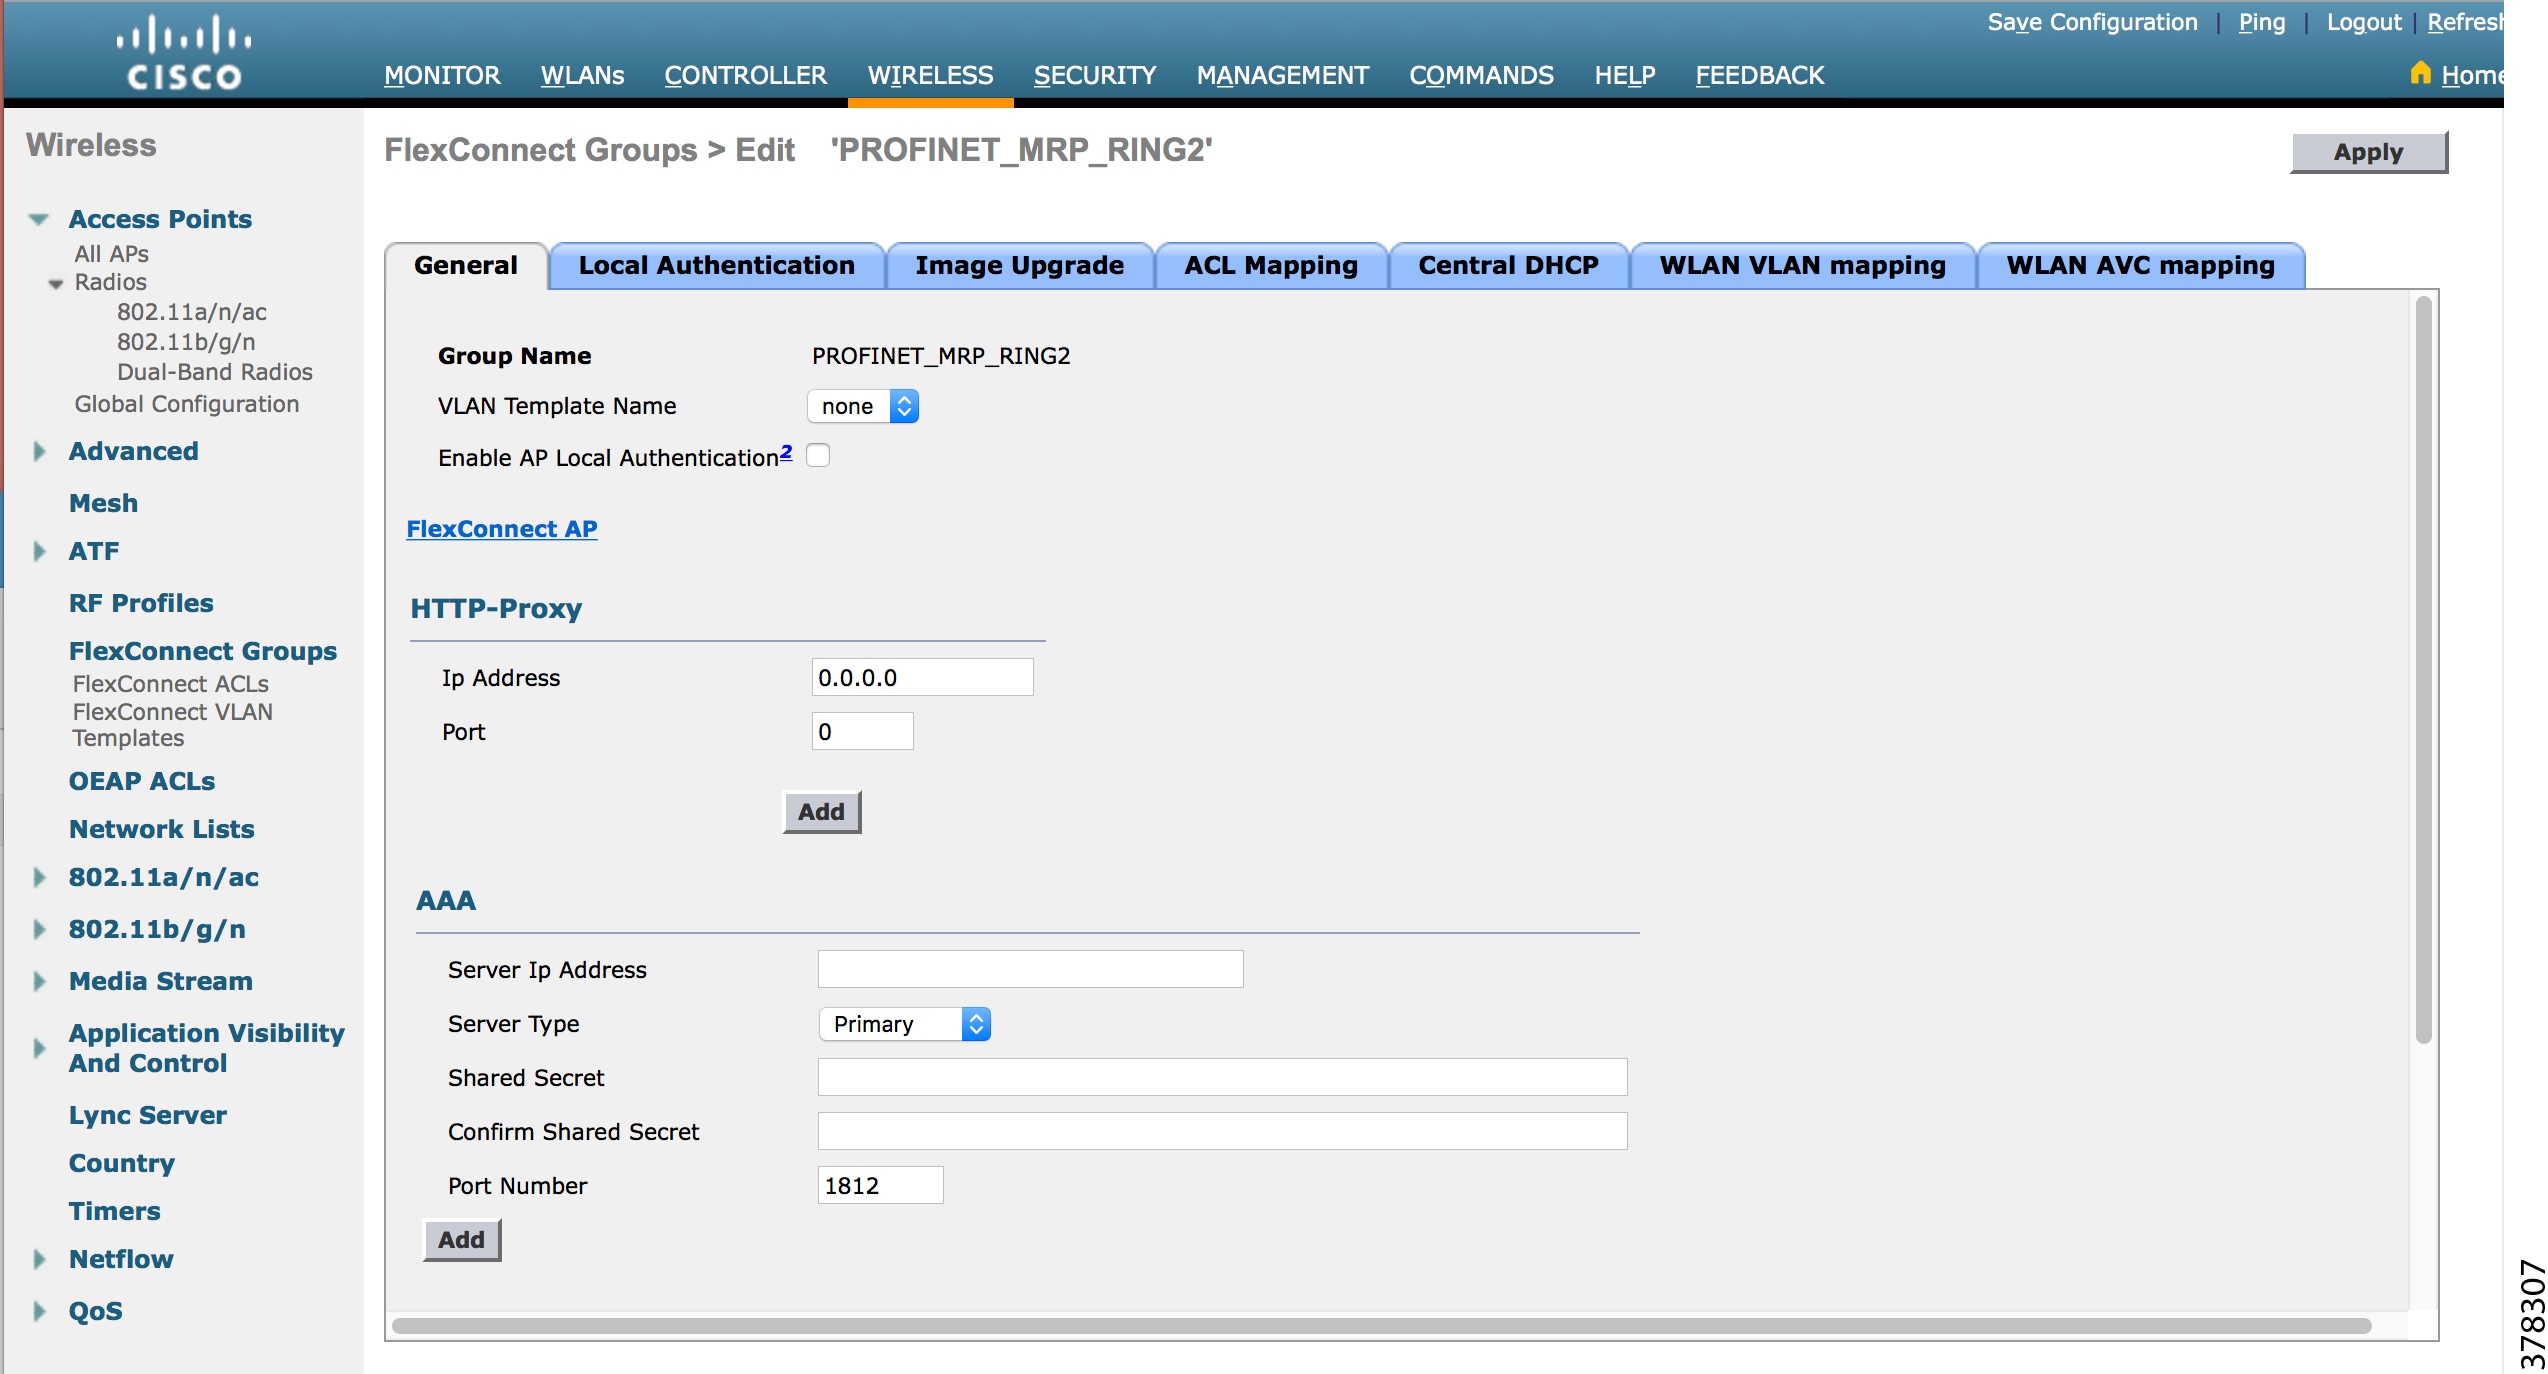This screenshot has width=2548, height=1374.
Task: Click Add under HTTP-Proxy
Action: click(822, 812)
